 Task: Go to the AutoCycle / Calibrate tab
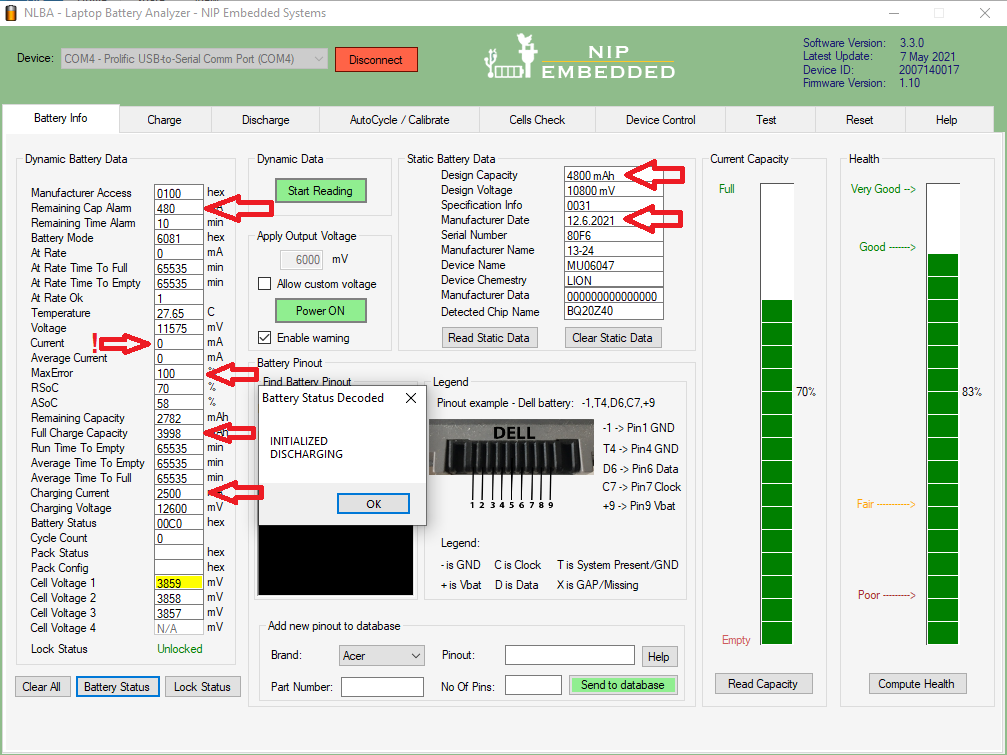399,120
